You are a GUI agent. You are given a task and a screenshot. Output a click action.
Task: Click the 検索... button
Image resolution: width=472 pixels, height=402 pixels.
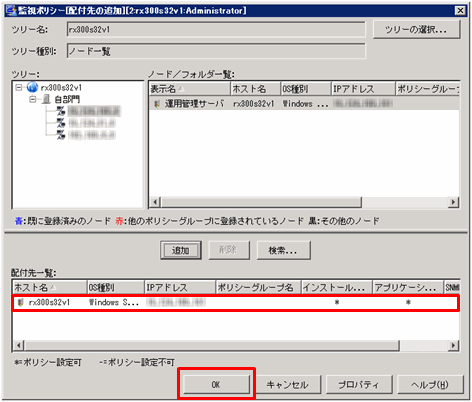(x=283, y=250)
